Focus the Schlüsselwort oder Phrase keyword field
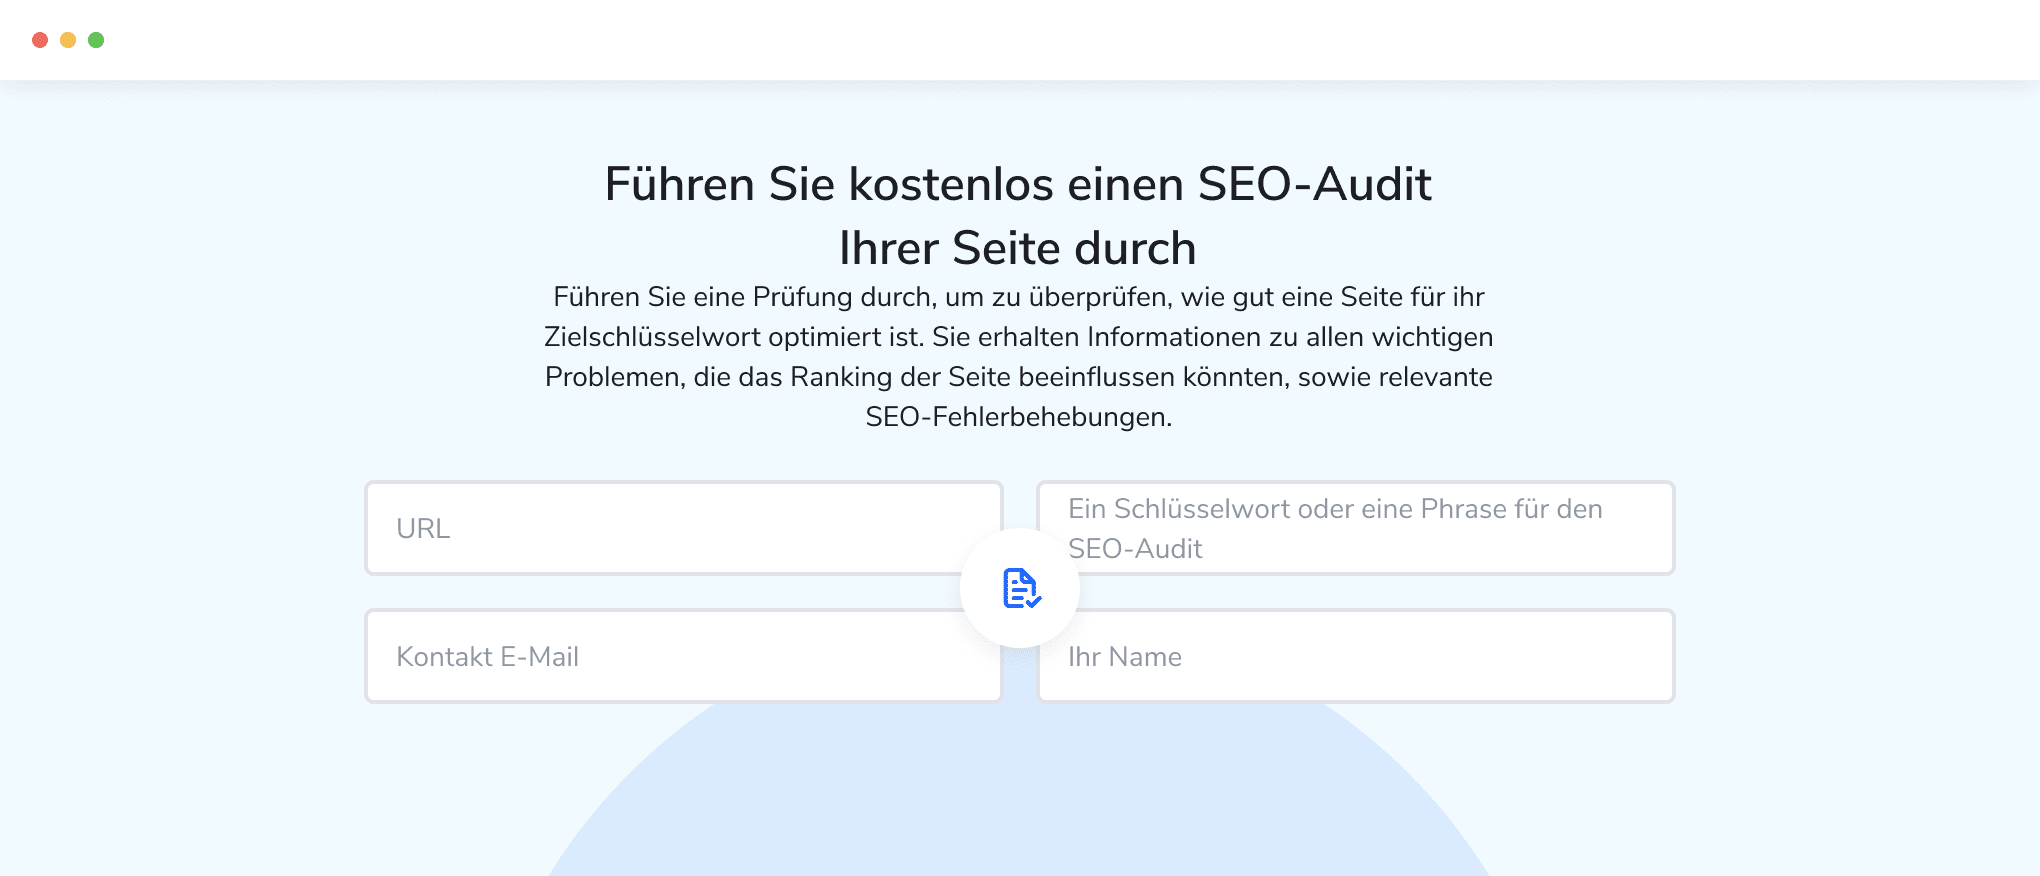Screen dimensions: 2040x876 tap(1355, 528)
